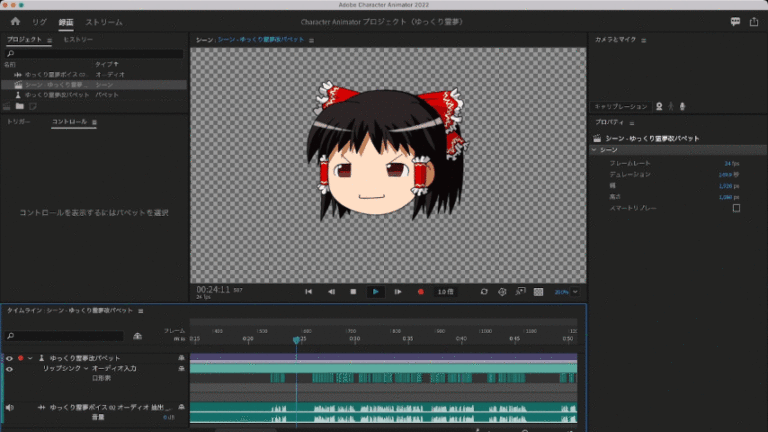Collapse the puppet track chevron
Viewport: 768px width, 432px height.
click(x=30, y=358)
